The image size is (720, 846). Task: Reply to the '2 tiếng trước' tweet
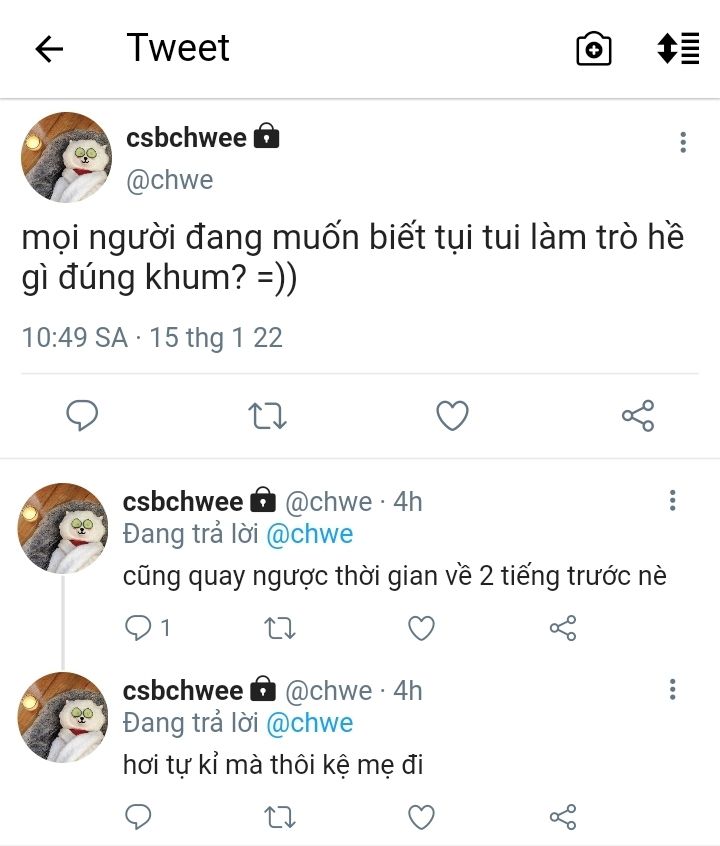click(x=137, y=628)
